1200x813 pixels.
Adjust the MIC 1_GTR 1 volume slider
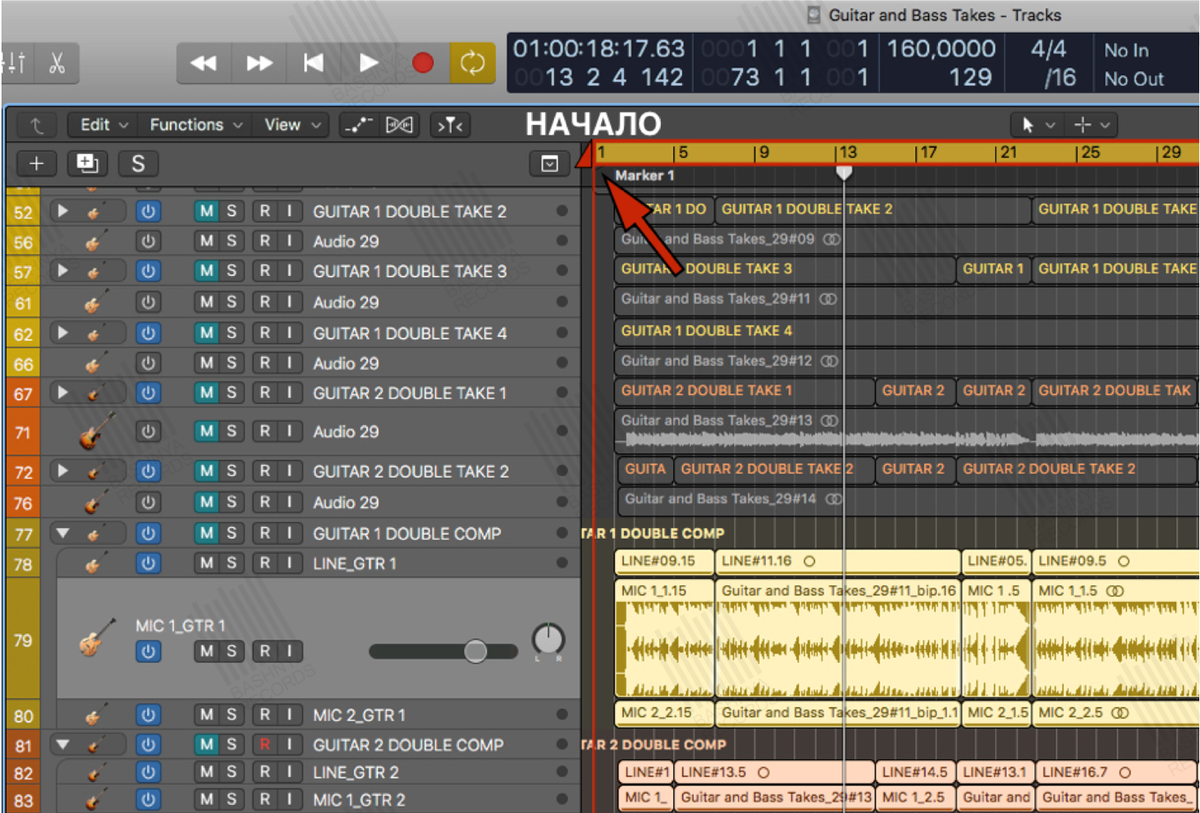coord(475,652)
